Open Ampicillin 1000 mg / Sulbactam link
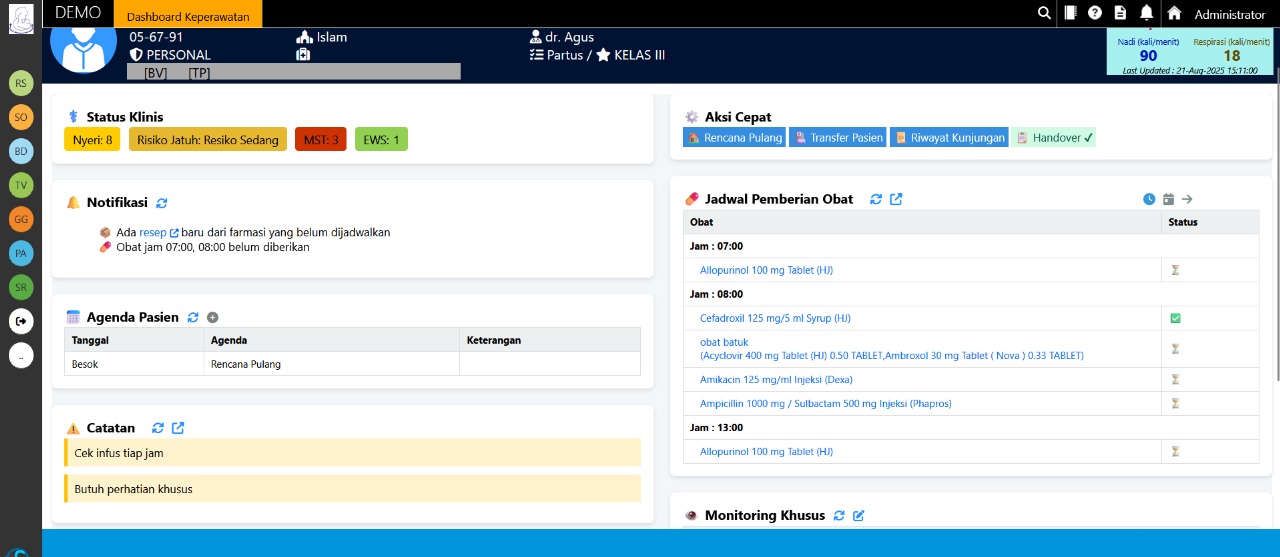Screen dimensions: 1280x557 (x=826, y=404)
